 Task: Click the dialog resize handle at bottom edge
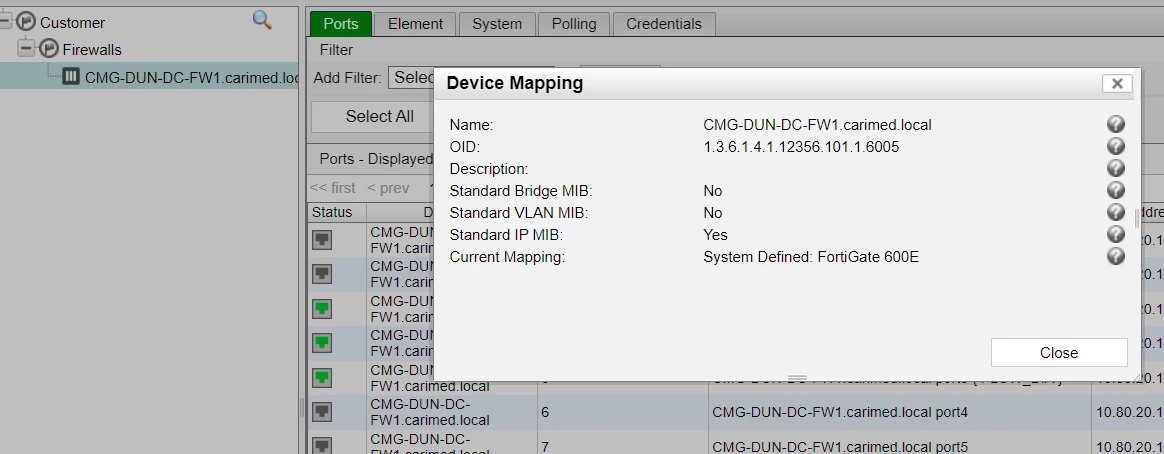pos(797,378)
